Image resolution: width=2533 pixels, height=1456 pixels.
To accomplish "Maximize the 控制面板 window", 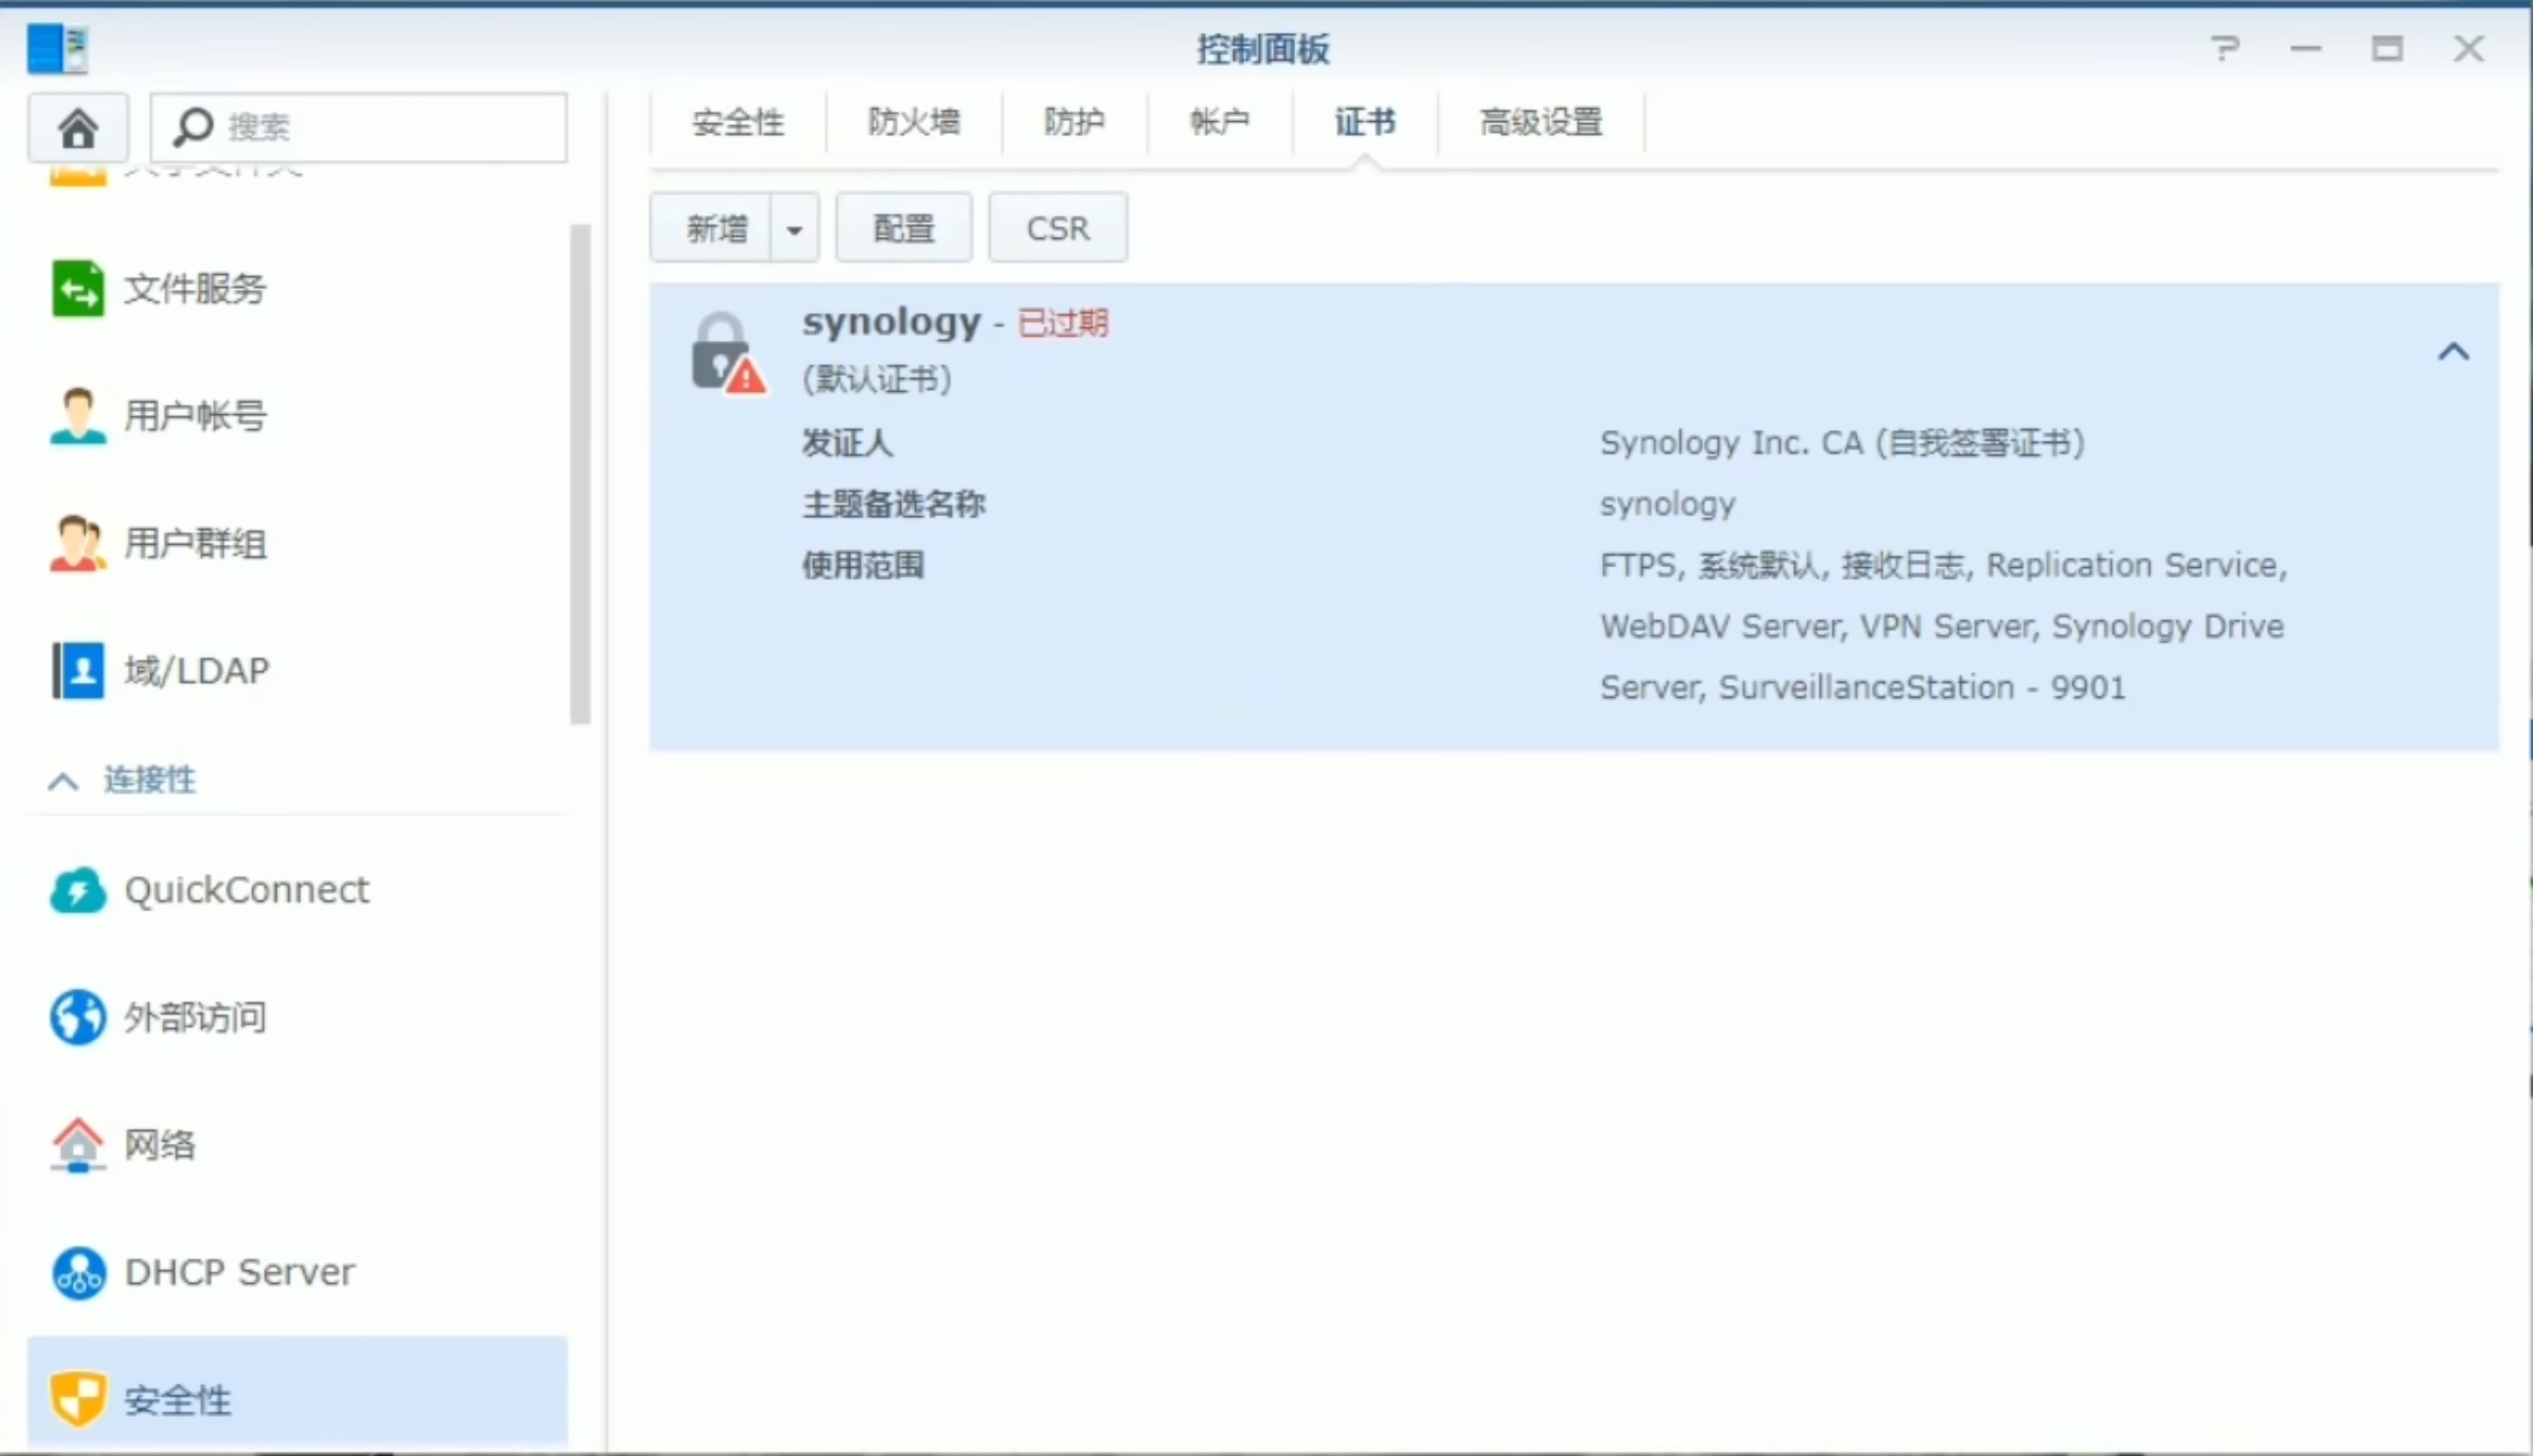I will click(x=2387, y=48).
